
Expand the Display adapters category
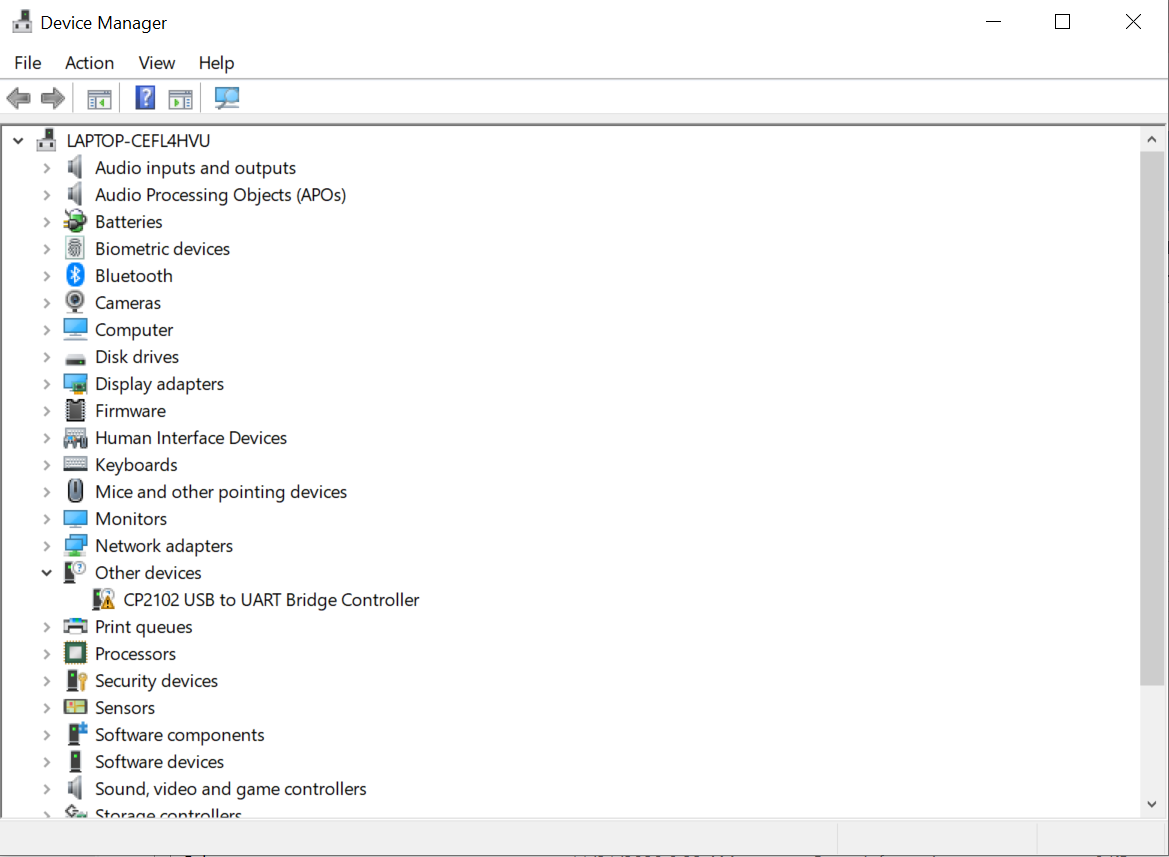[46, 384]
